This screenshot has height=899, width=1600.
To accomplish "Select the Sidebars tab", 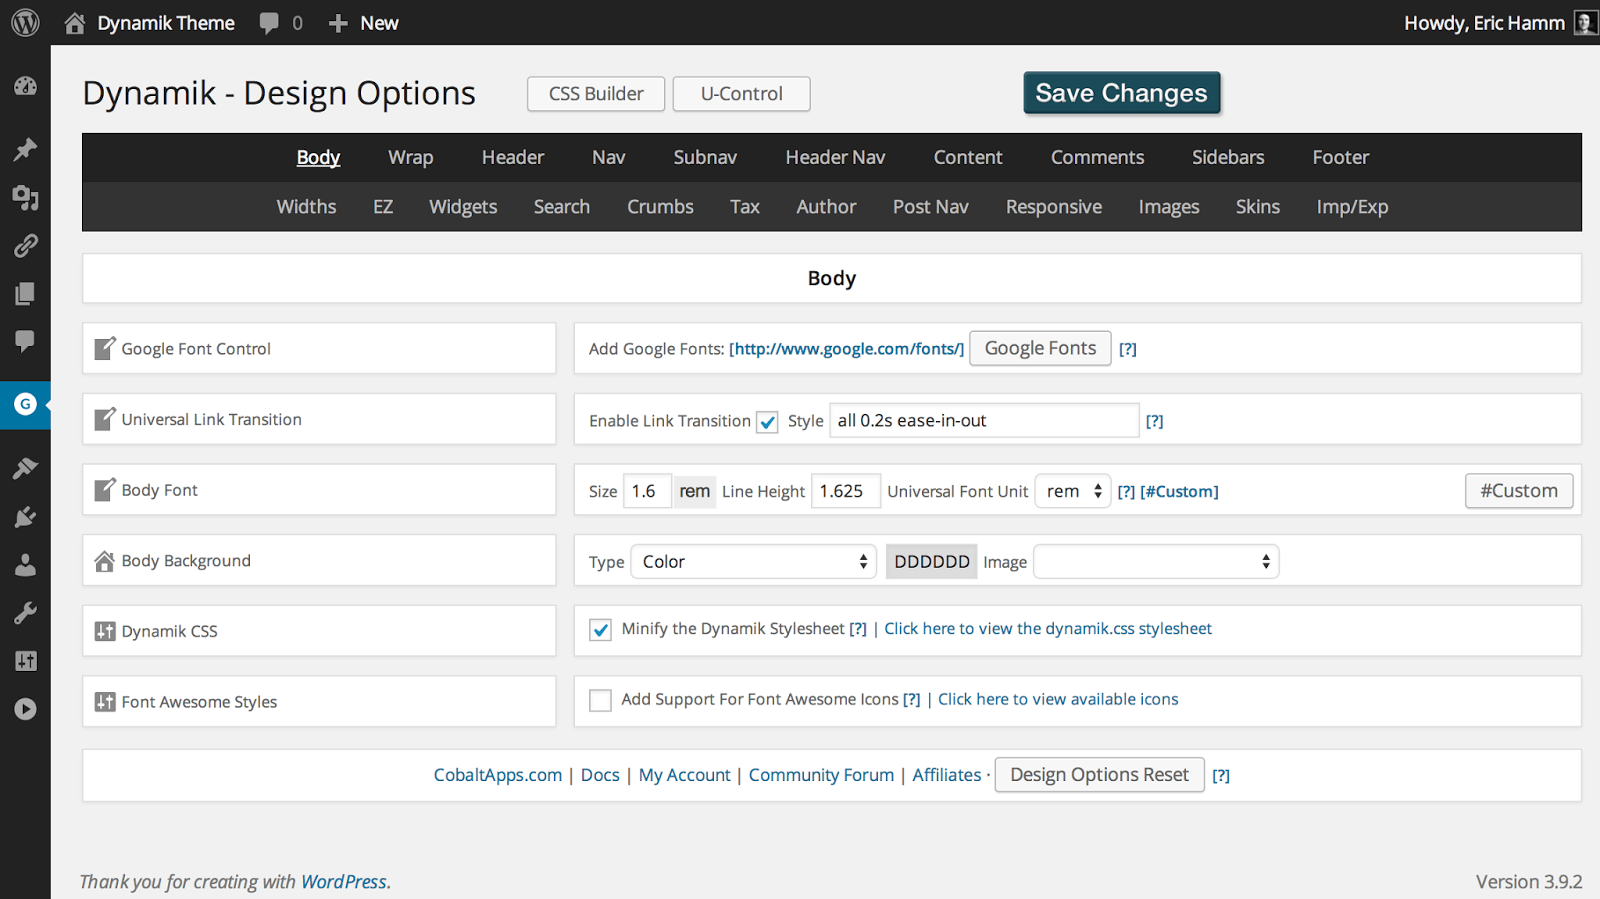I will pos(1228,157).
